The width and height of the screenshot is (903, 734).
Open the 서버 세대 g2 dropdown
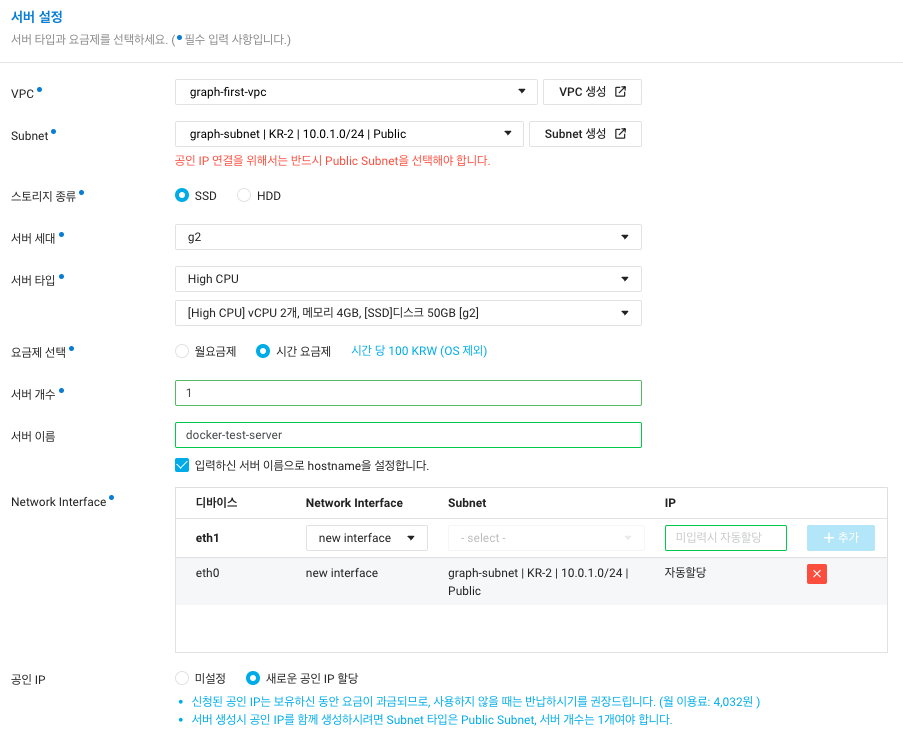(x=408, y=237)
